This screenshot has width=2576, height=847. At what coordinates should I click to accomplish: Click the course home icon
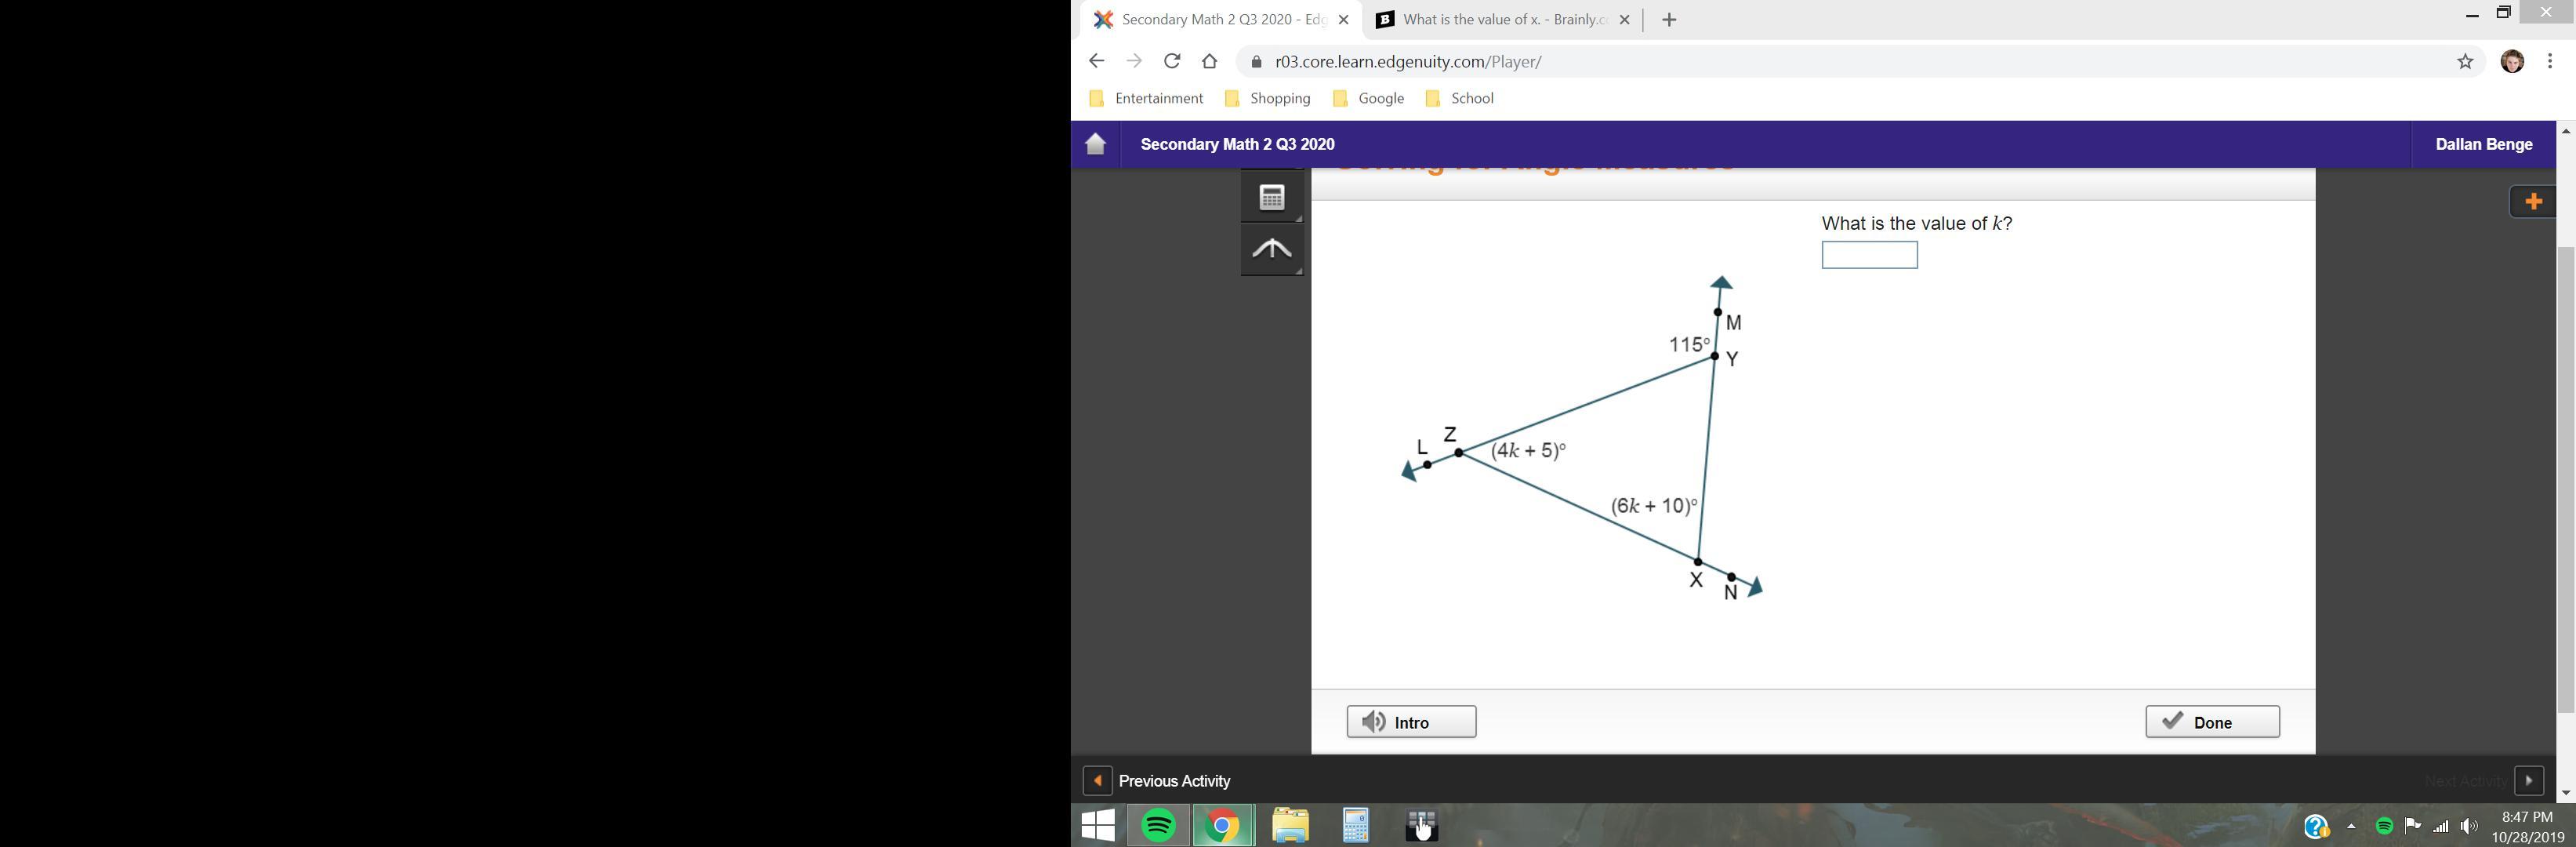pos(1096,144)
